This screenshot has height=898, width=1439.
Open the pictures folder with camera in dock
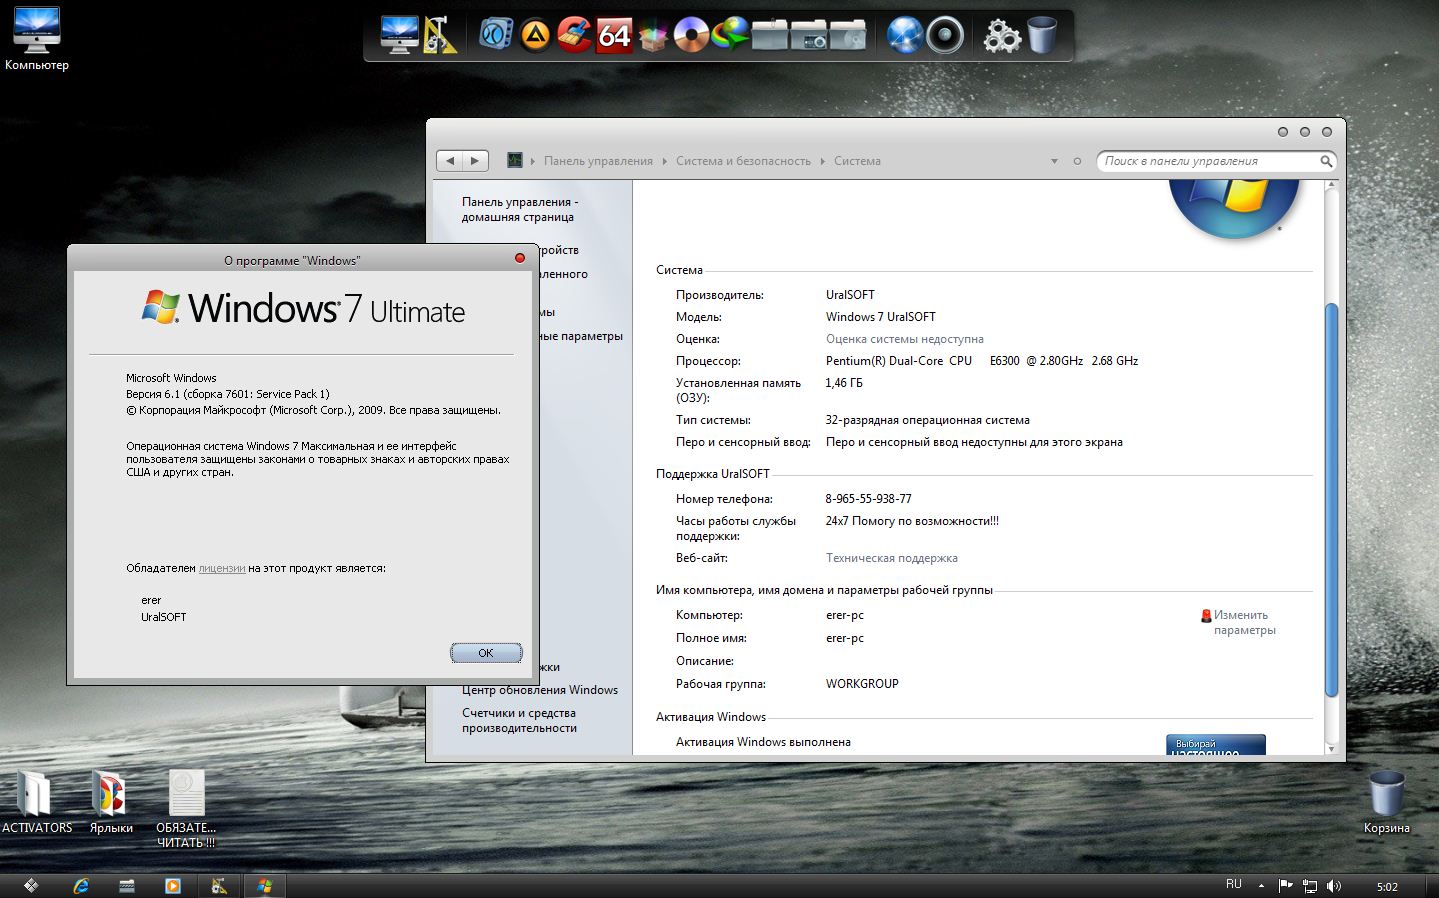click(x=809, y=36)
